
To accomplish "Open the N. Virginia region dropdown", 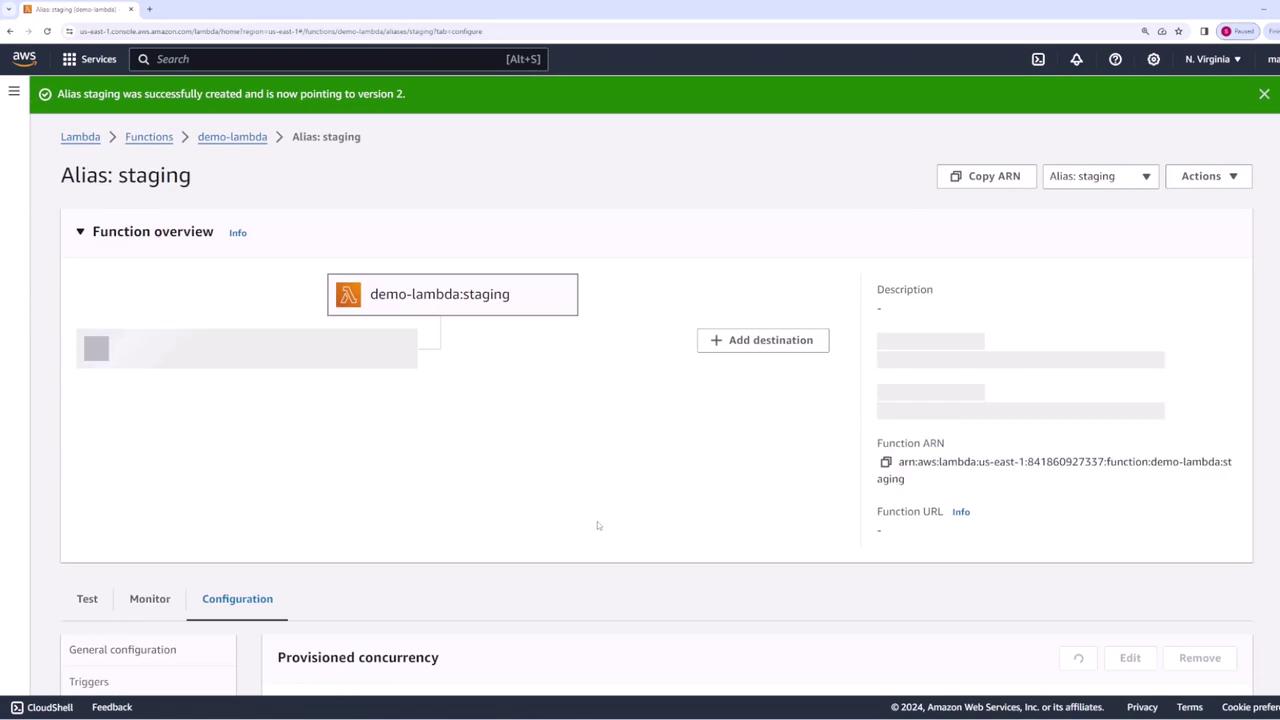I will click(x=1213, y=59).
